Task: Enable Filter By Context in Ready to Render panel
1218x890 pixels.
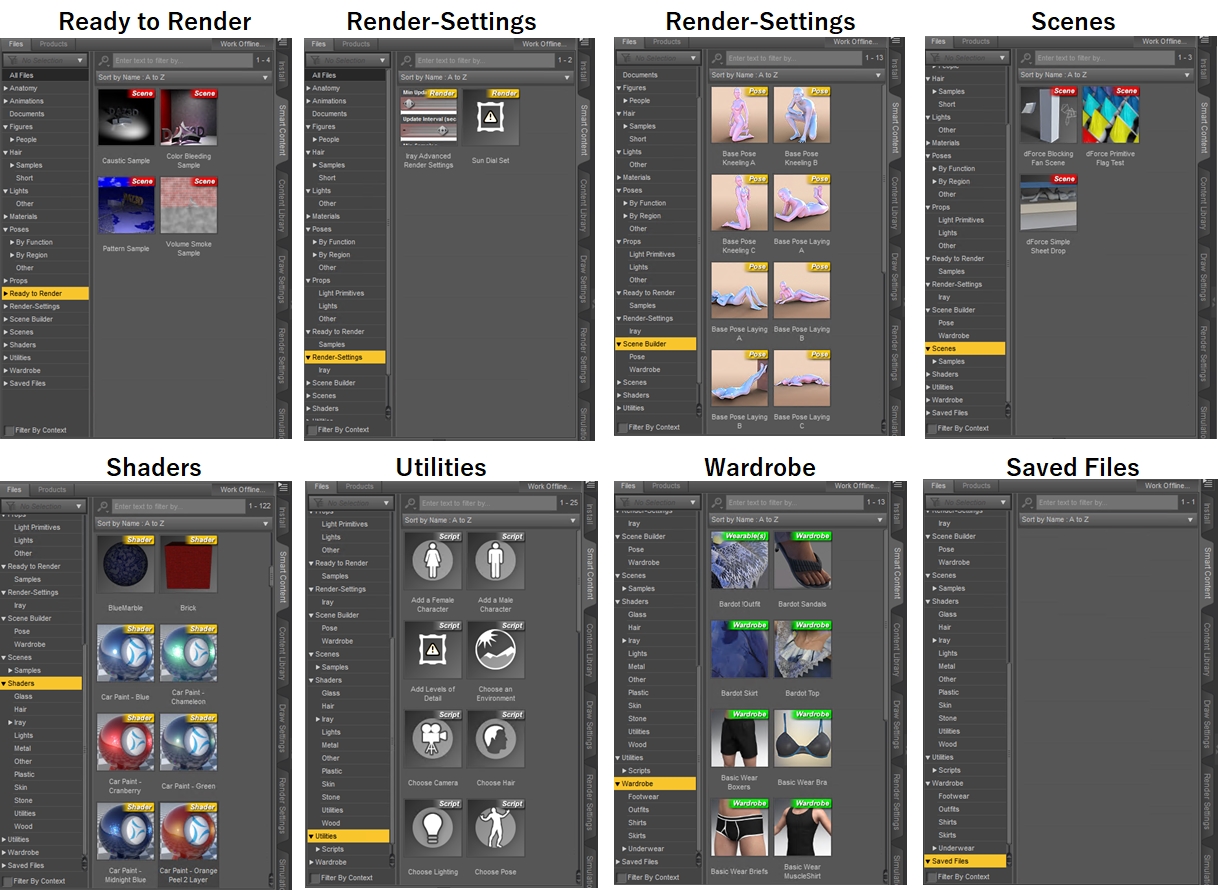Action: 10,430
